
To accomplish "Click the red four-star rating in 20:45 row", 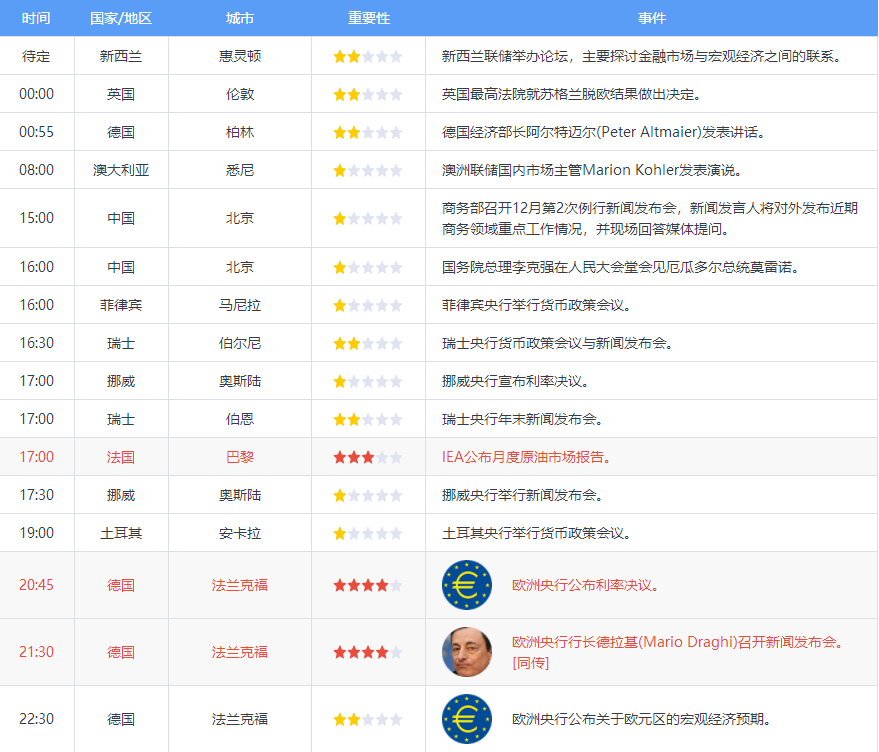I will coord(368,586).
